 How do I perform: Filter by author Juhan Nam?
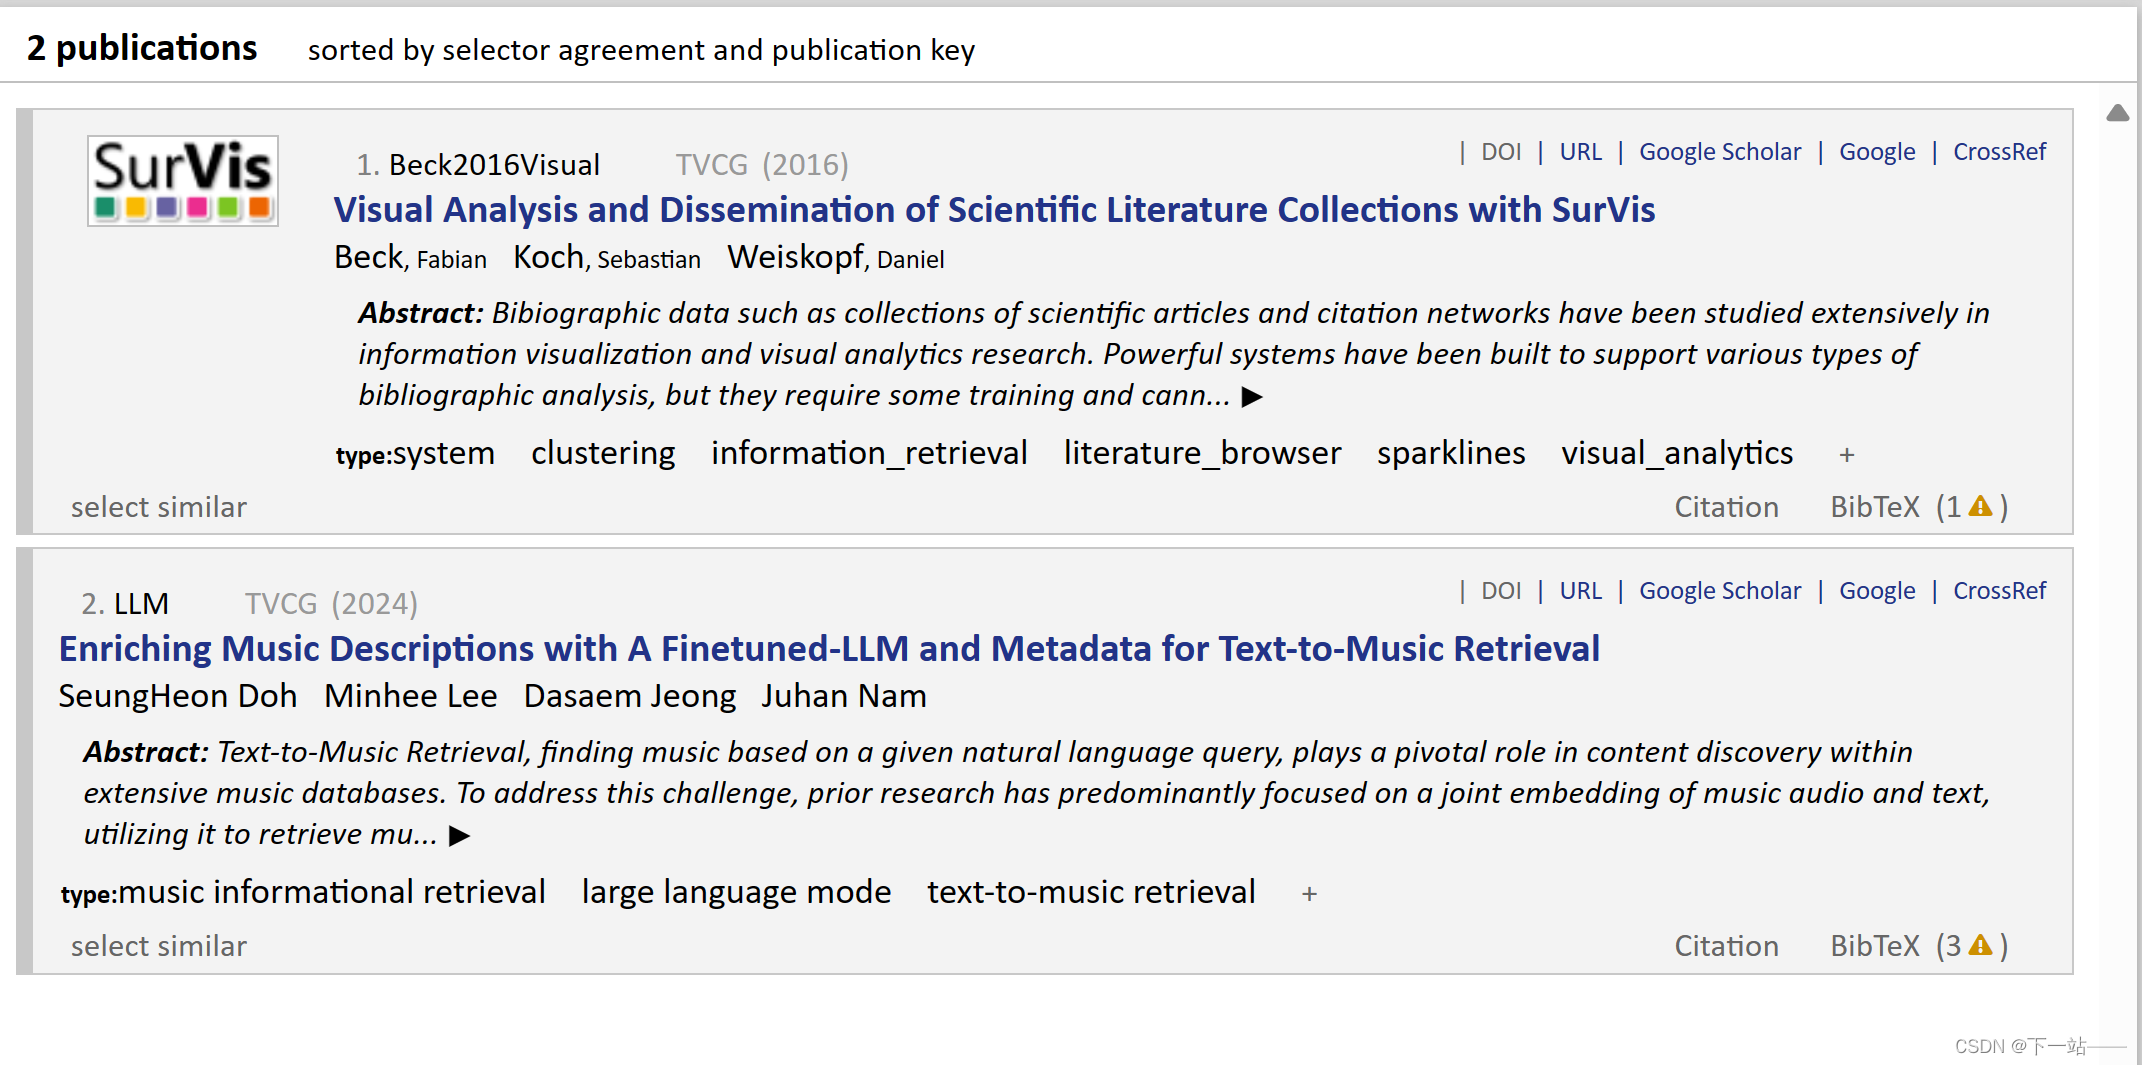pos(843,696)
